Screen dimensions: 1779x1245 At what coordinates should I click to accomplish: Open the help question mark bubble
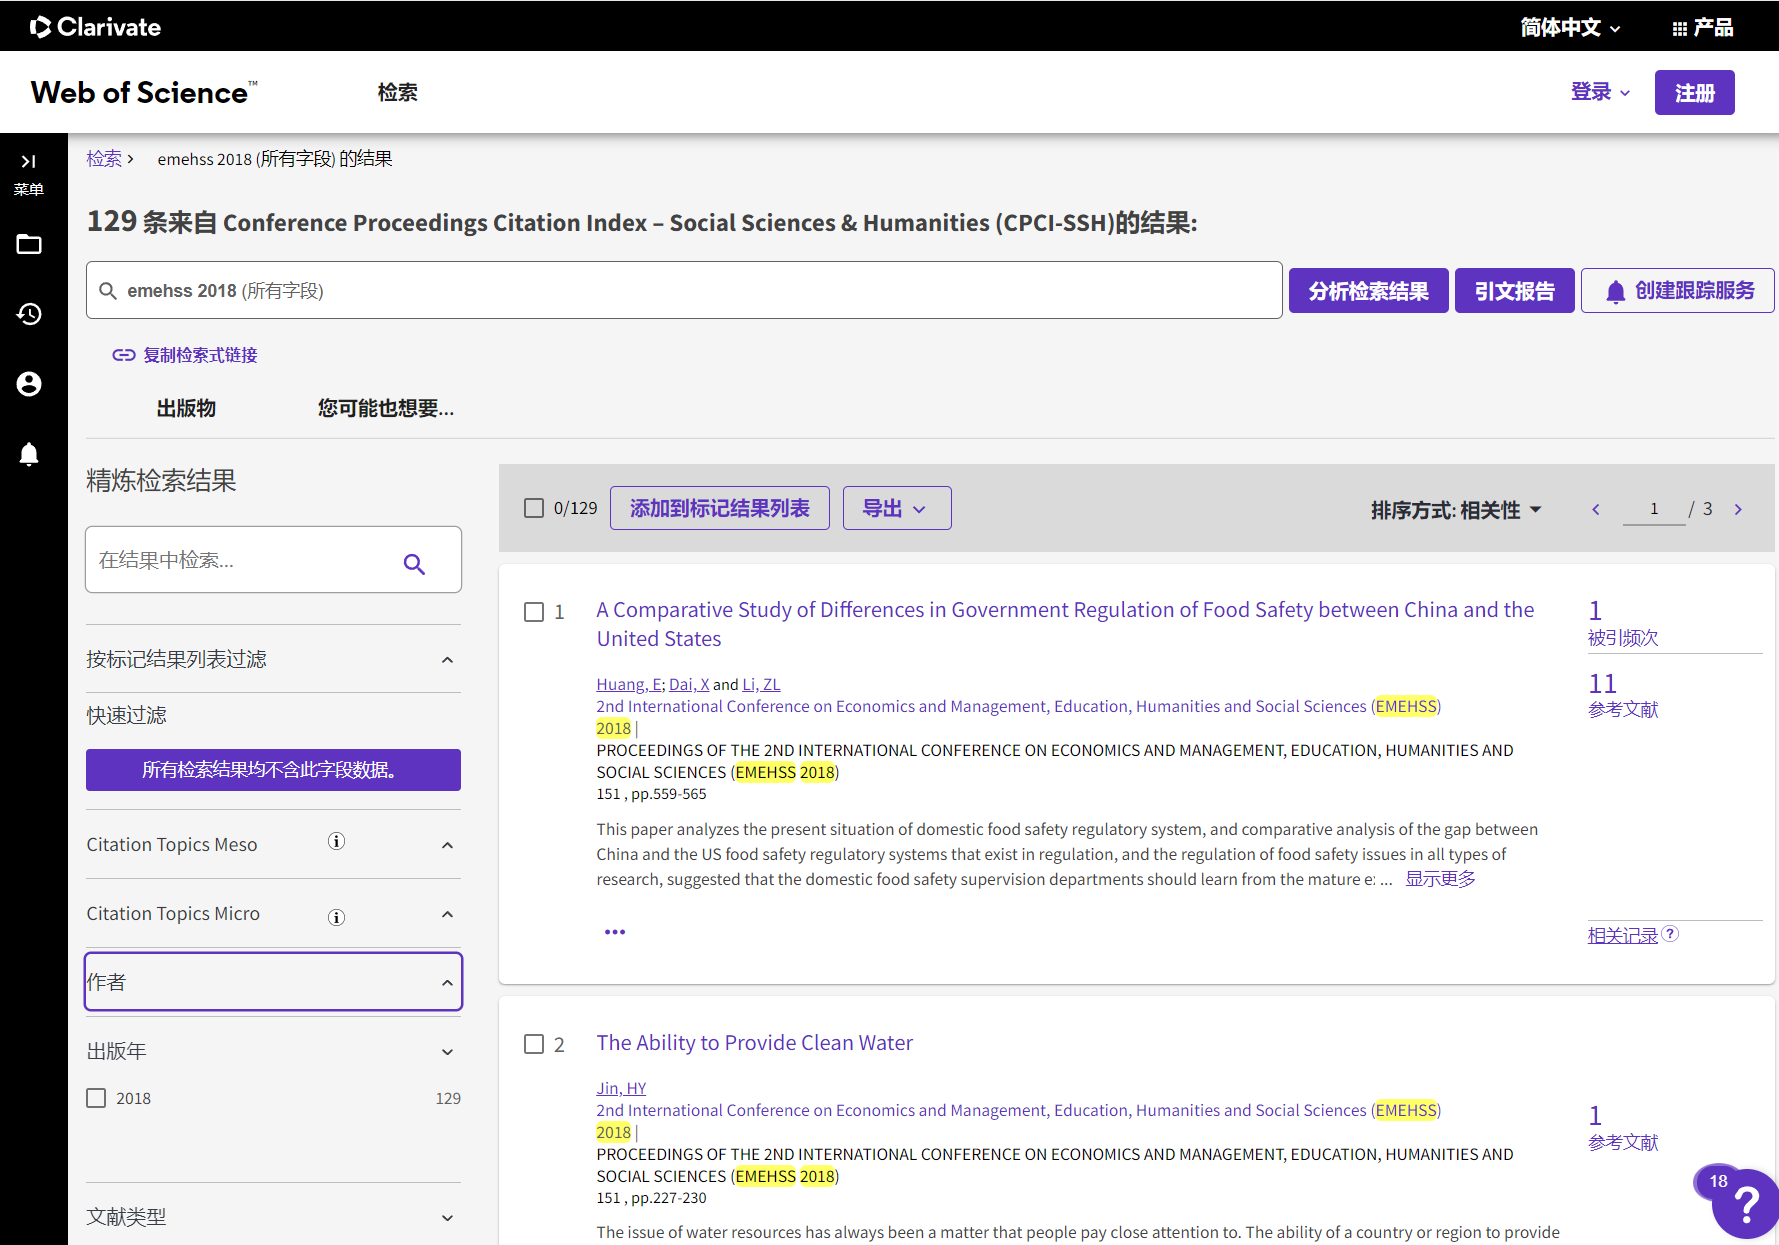[1745, 1204]
